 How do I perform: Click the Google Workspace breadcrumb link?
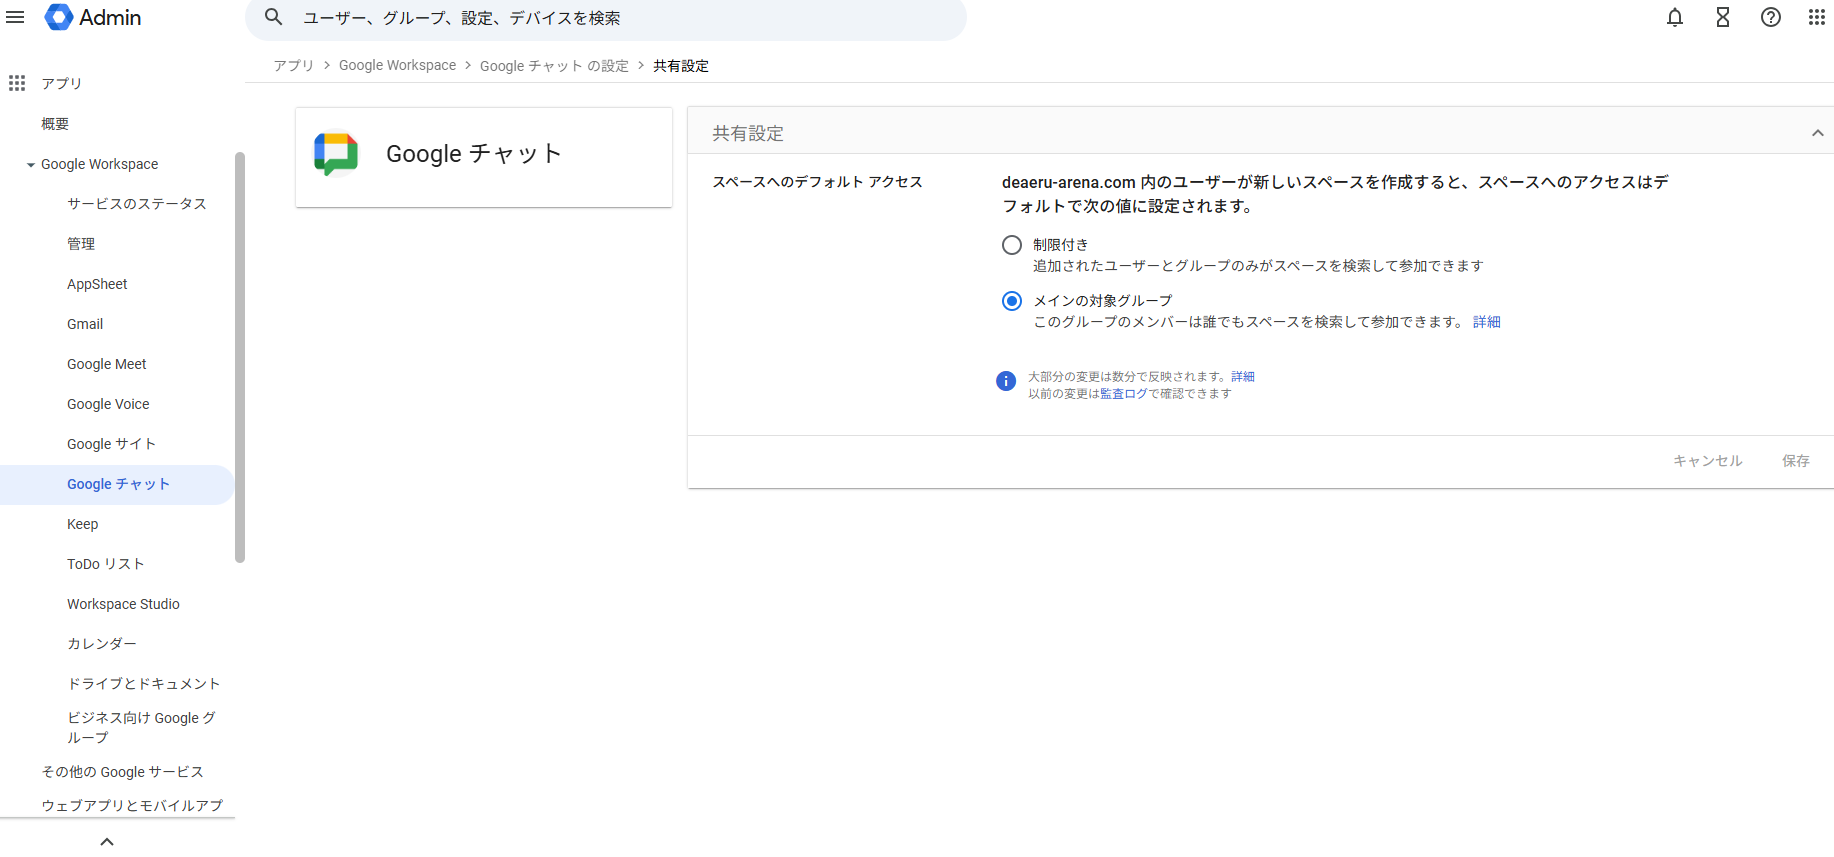point(397,65)
